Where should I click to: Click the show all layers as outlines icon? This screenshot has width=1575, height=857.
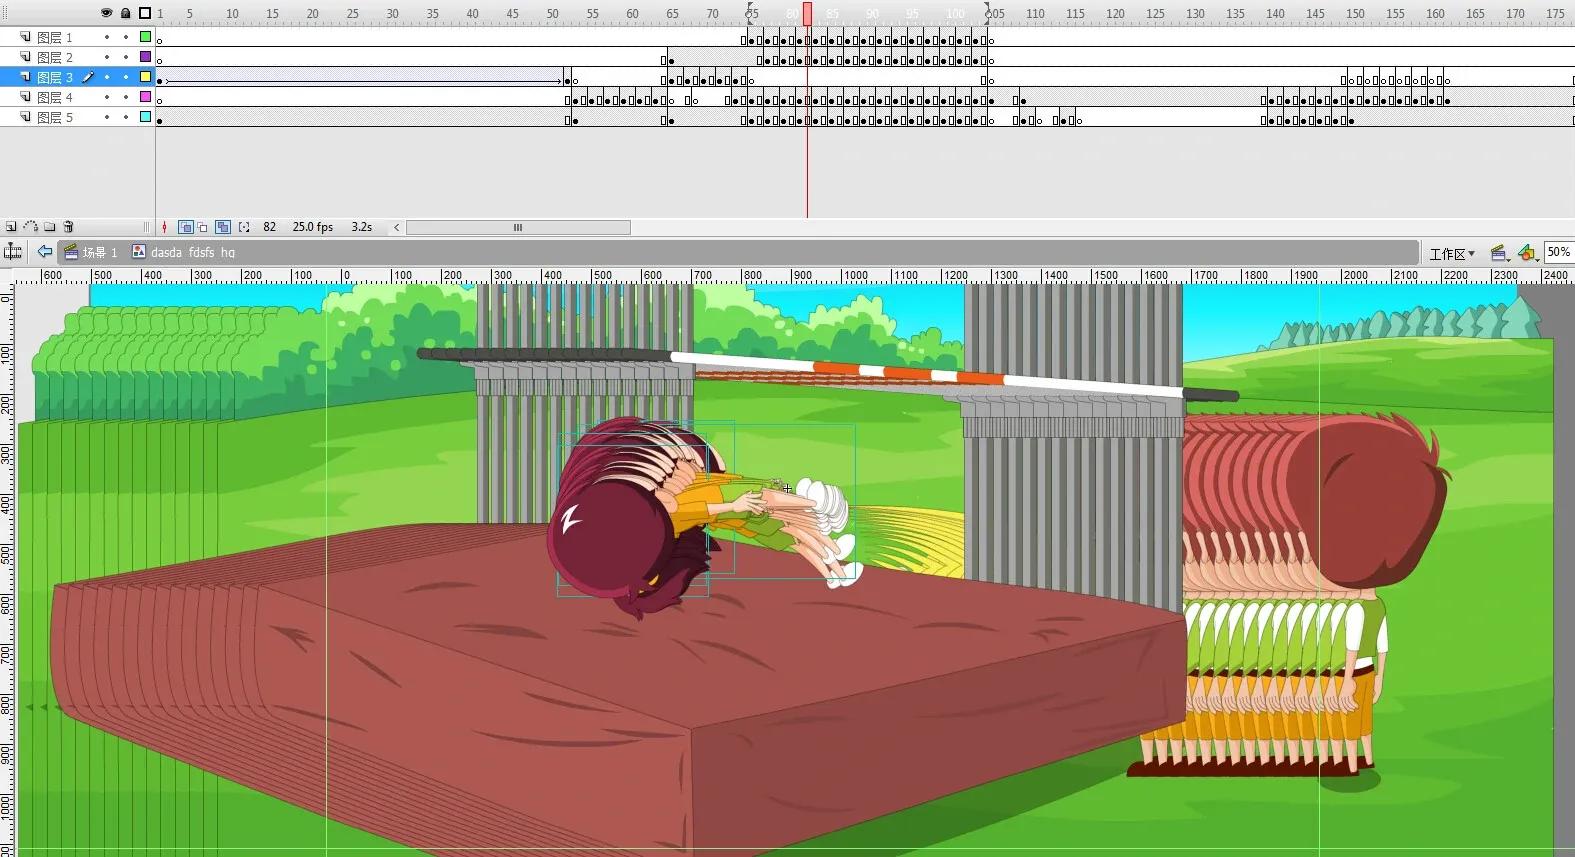point(145,13)
